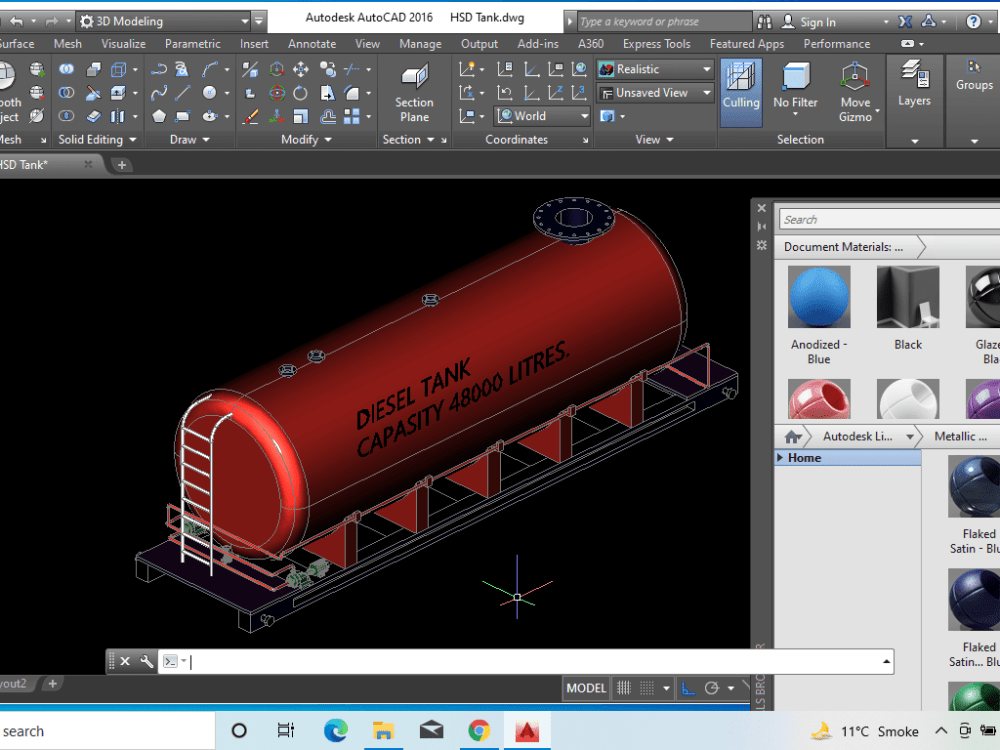
Task: Open Autodesk Library breadcrumb
Action: 857,436
